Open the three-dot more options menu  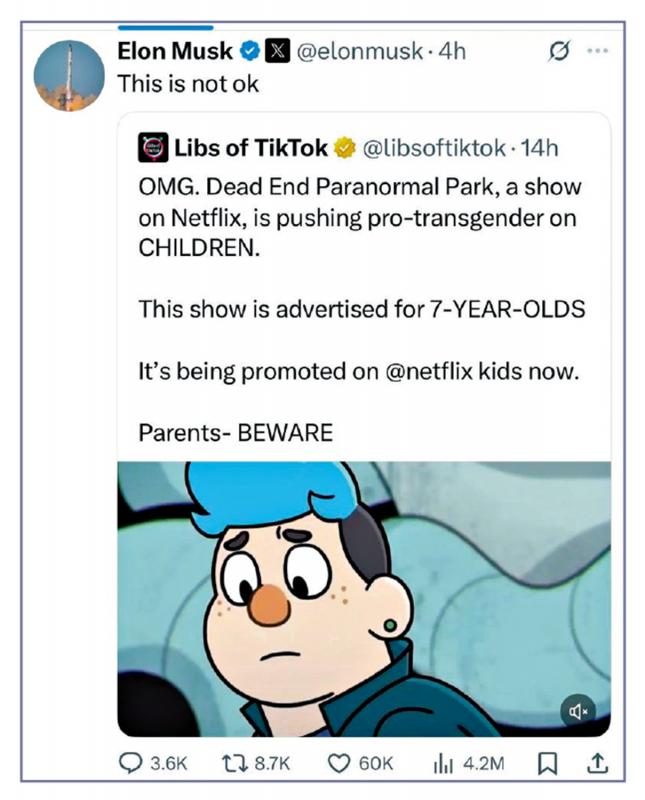coord(597,51)
